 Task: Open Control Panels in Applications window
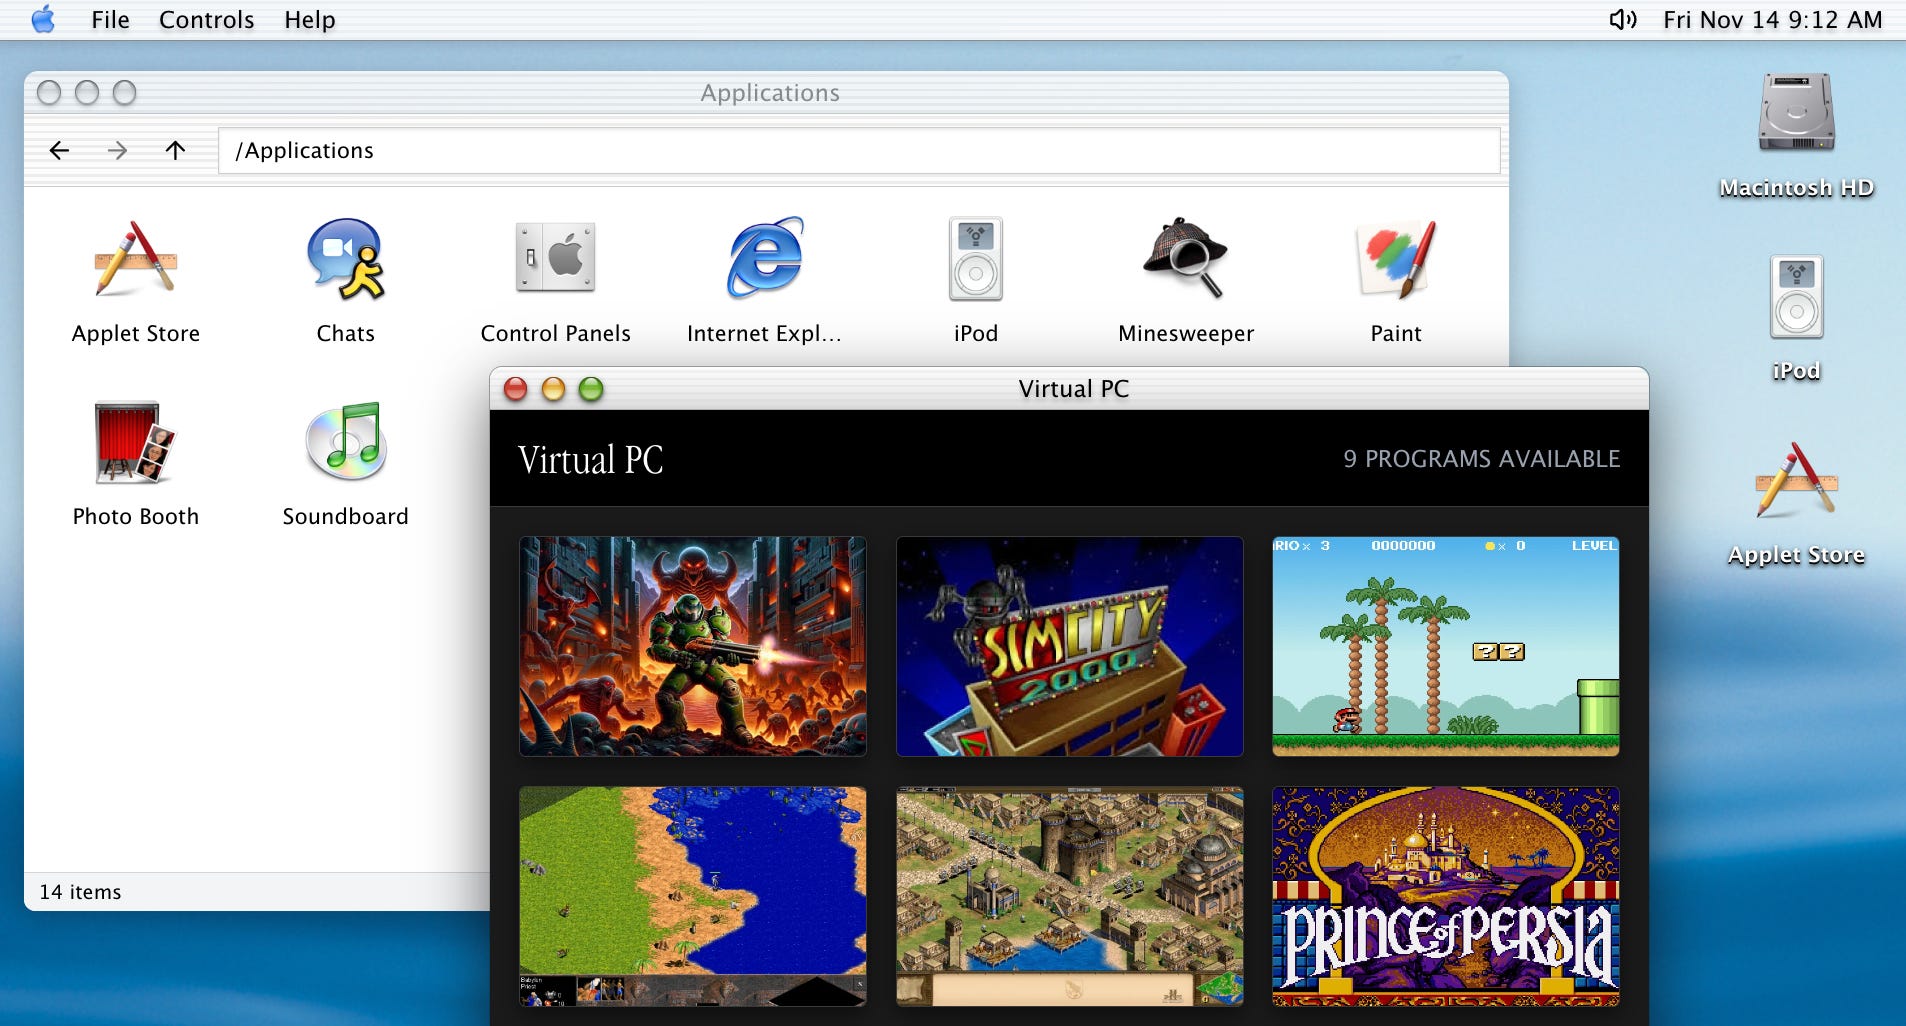point(555,258)
